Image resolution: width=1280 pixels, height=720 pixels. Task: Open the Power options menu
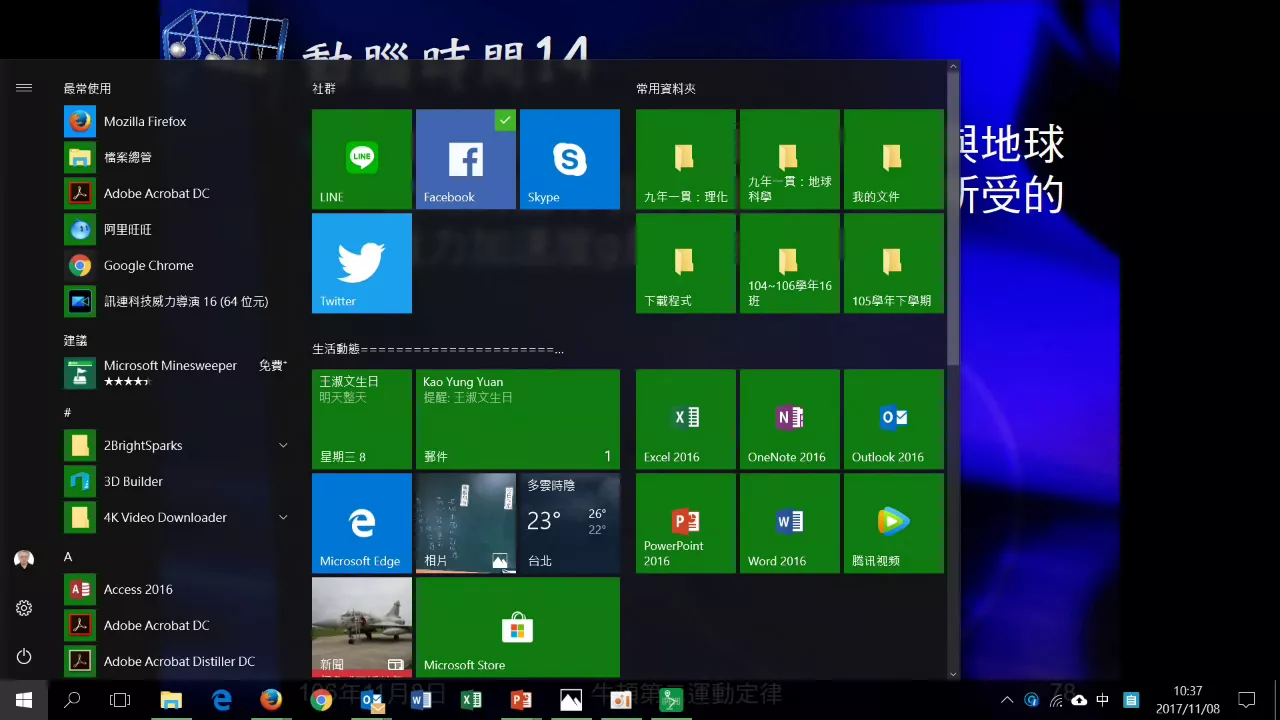point(24,657)
